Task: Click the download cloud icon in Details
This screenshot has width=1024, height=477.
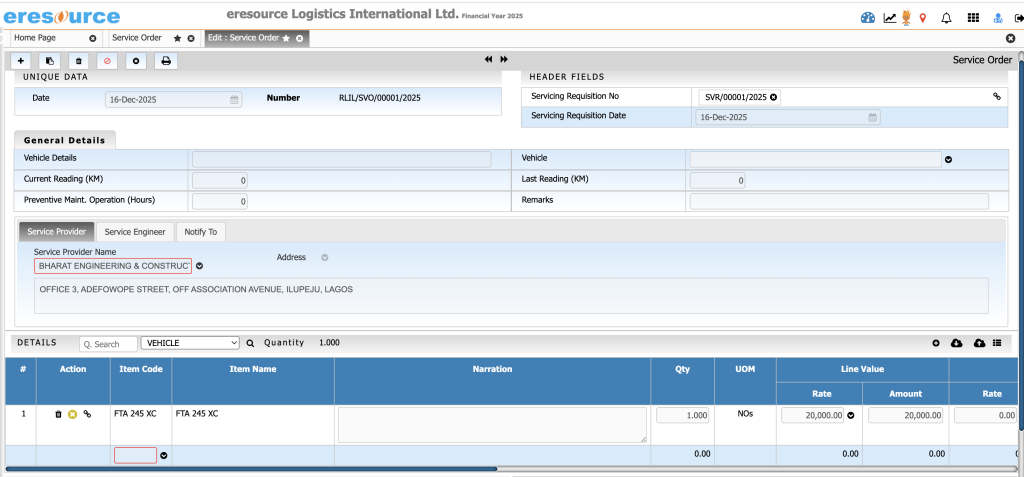Action: [x=957, y=343]
